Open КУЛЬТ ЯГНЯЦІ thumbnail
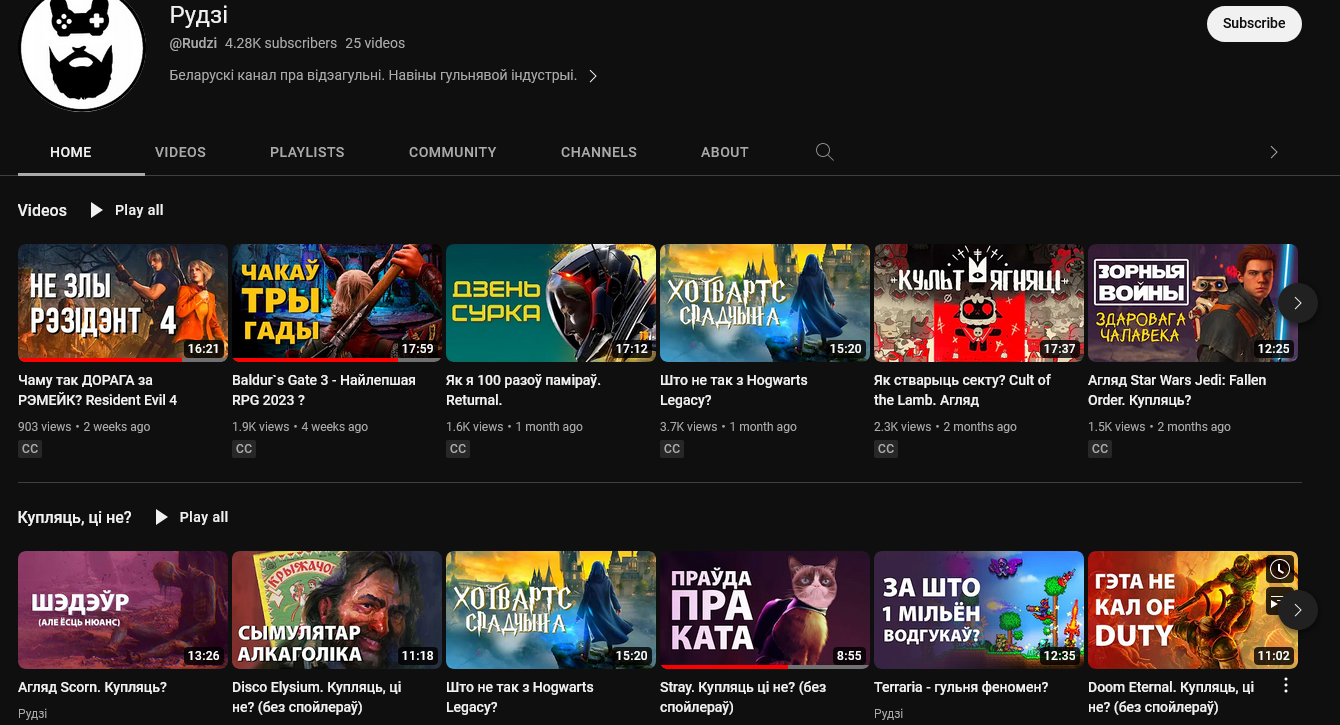 point(979,303)
